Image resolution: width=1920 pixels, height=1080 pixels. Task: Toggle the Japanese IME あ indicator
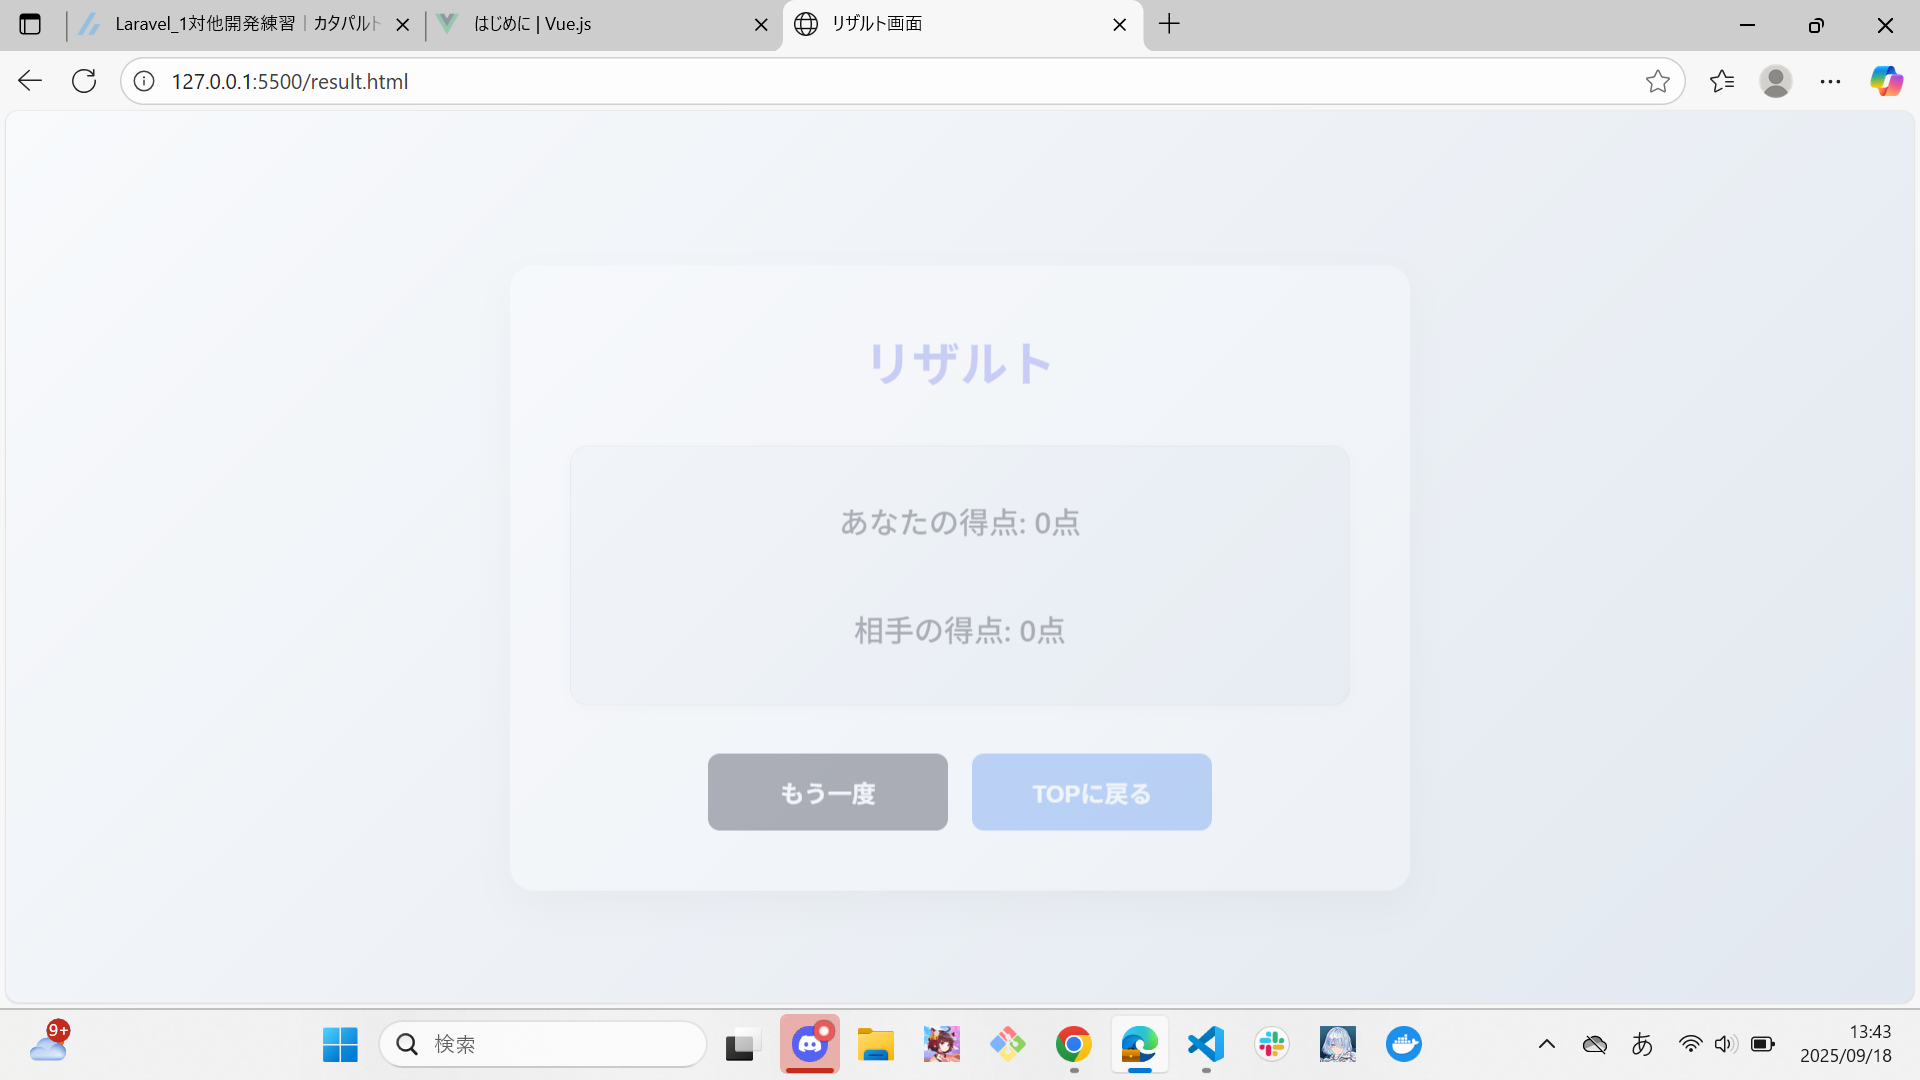[x=1641, y=1044]
